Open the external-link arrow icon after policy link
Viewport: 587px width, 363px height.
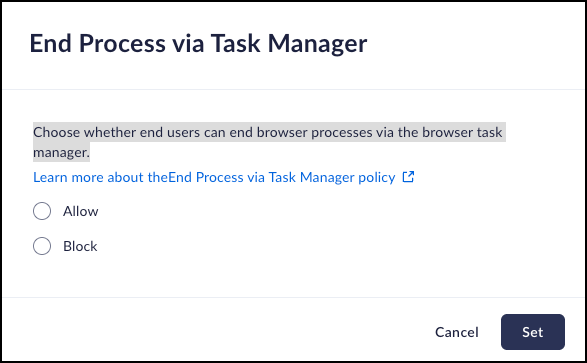[408, 177]
